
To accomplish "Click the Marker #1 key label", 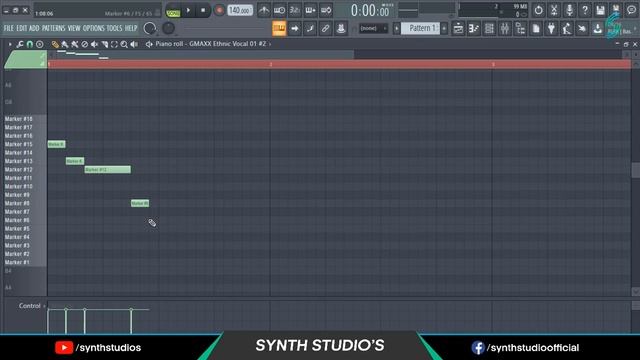I will coord(17,262).
